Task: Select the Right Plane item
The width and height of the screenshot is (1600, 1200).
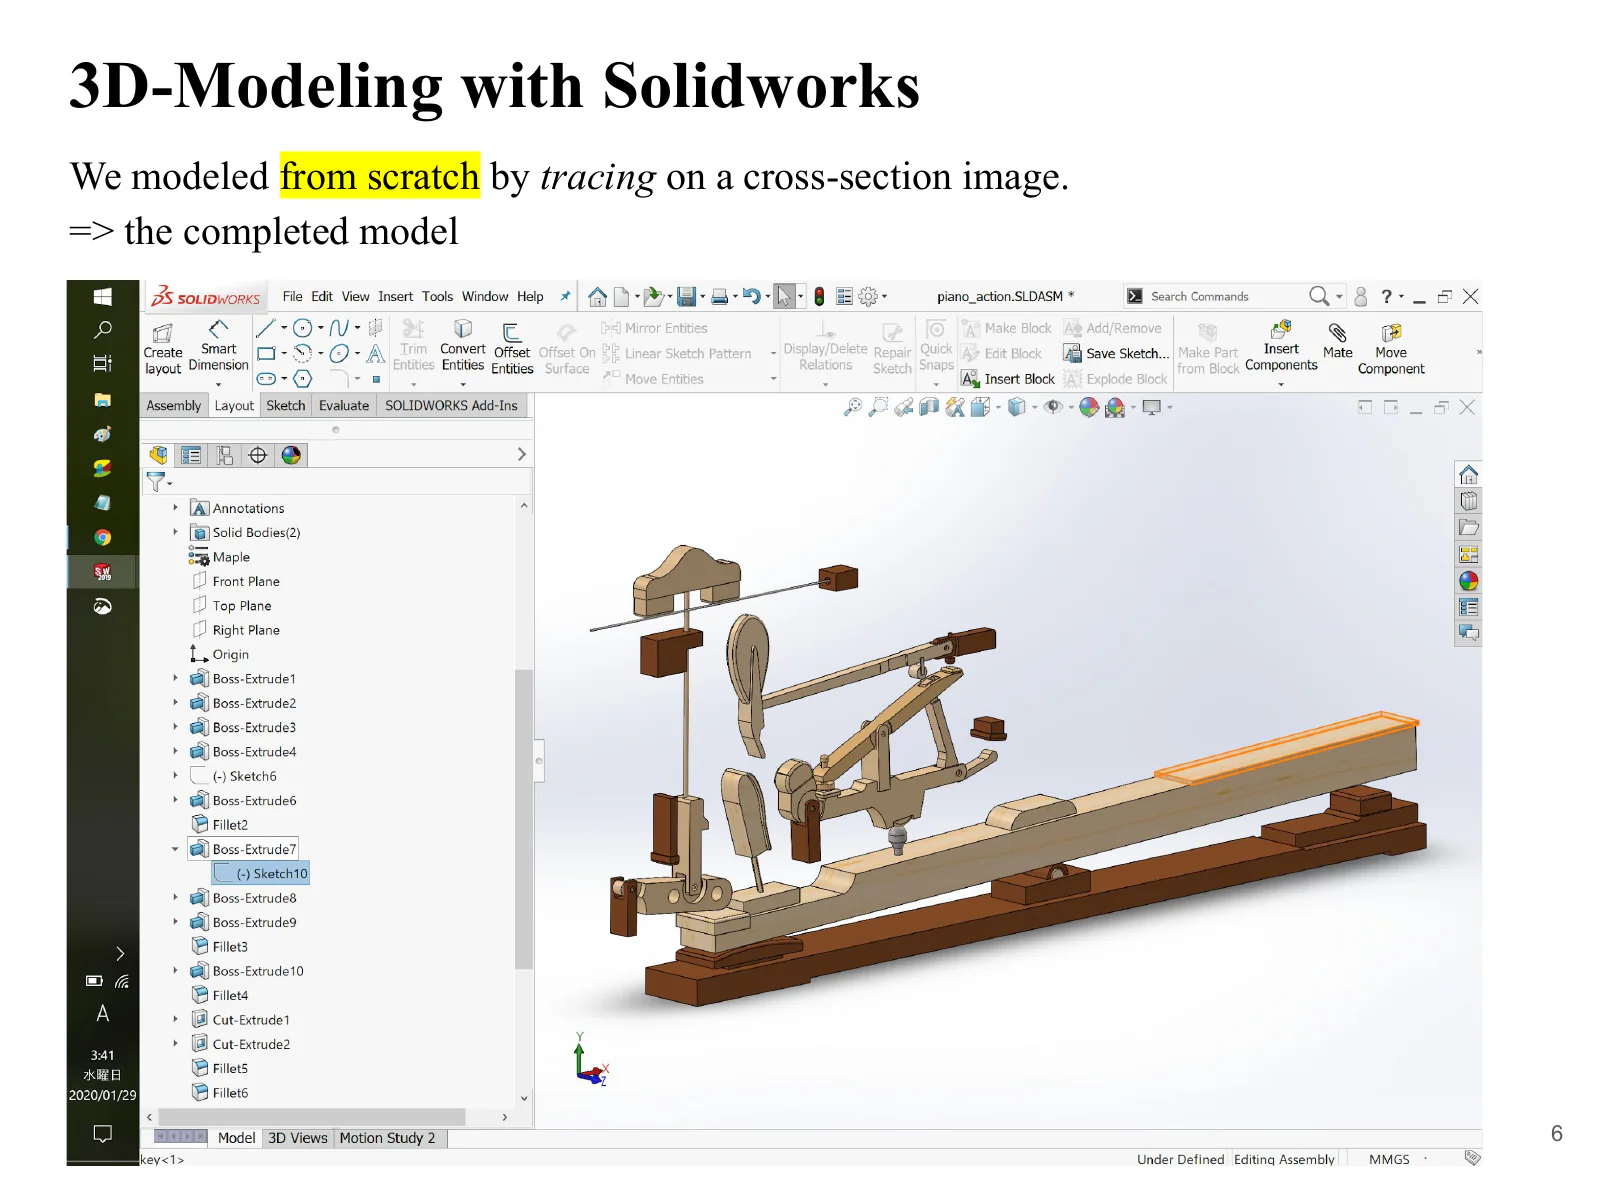Action: (236, 630)
